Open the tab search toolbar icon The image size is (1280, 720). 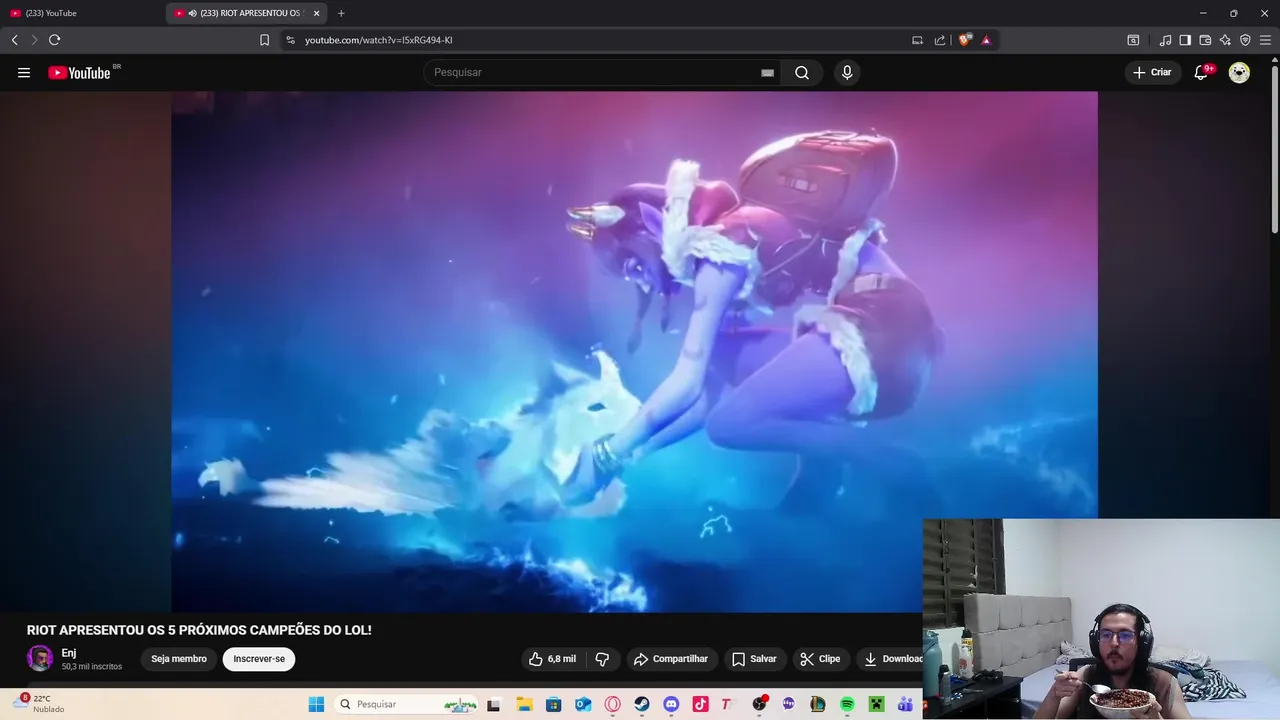click(x=1133, y=40)
